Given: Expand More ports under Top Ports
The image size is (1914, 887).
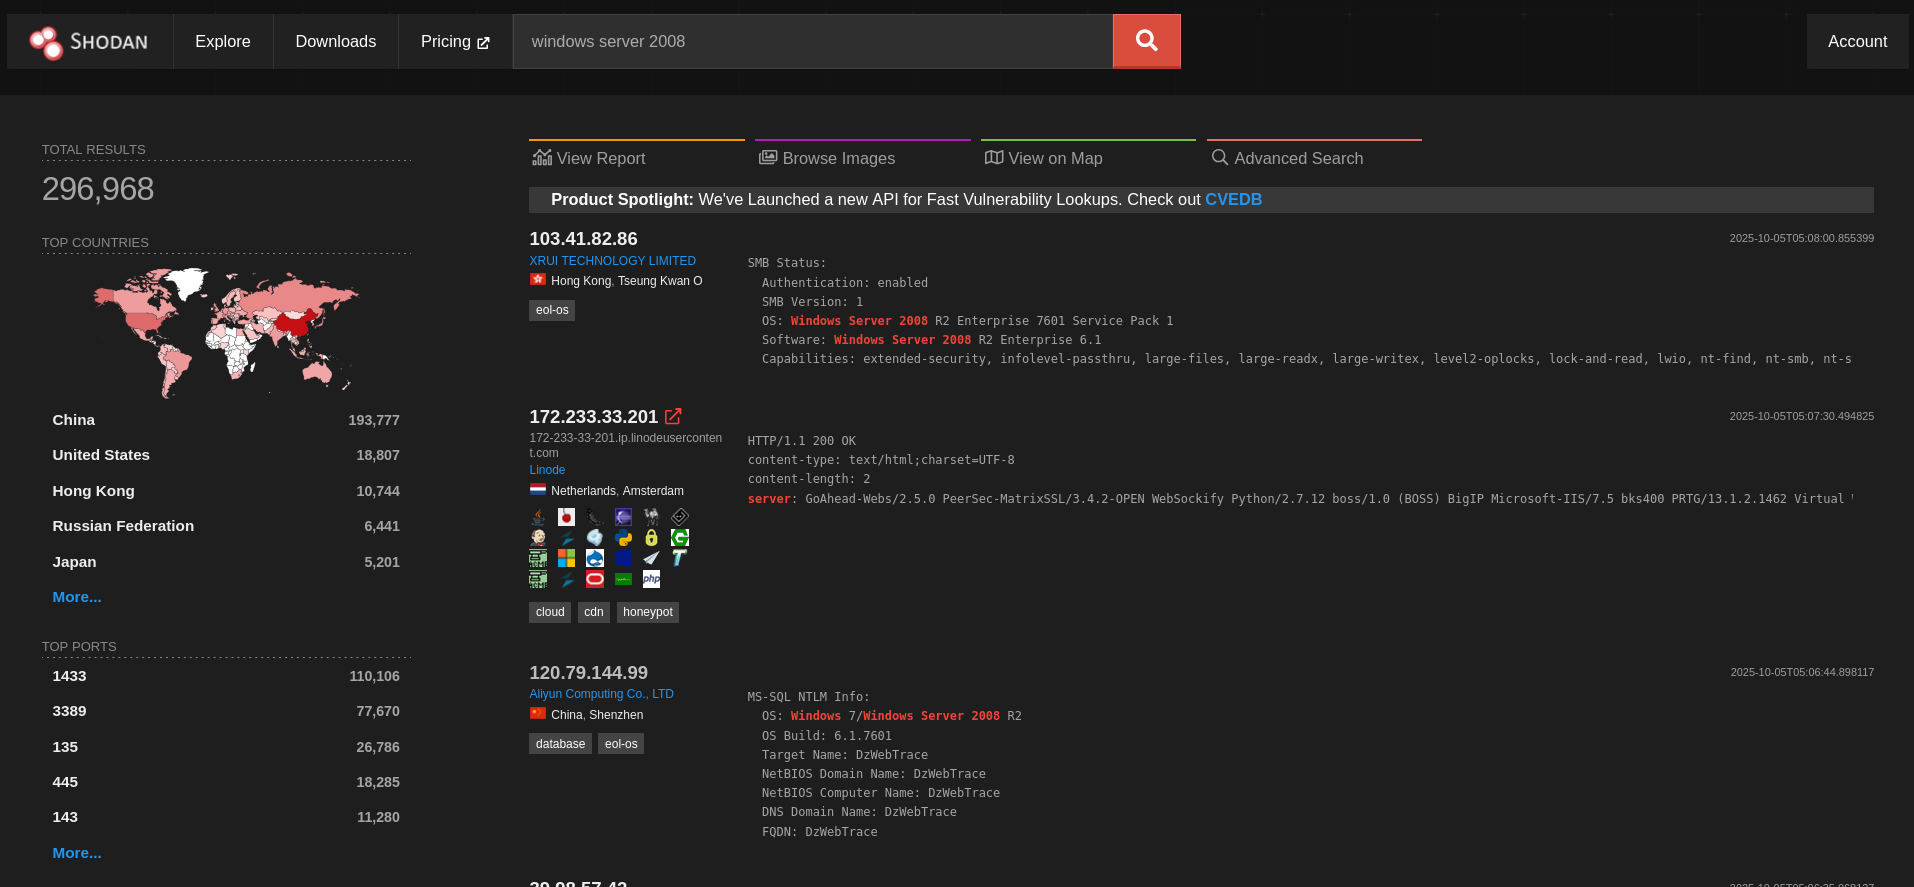Looking at the screenshot, I should [77, 853].
